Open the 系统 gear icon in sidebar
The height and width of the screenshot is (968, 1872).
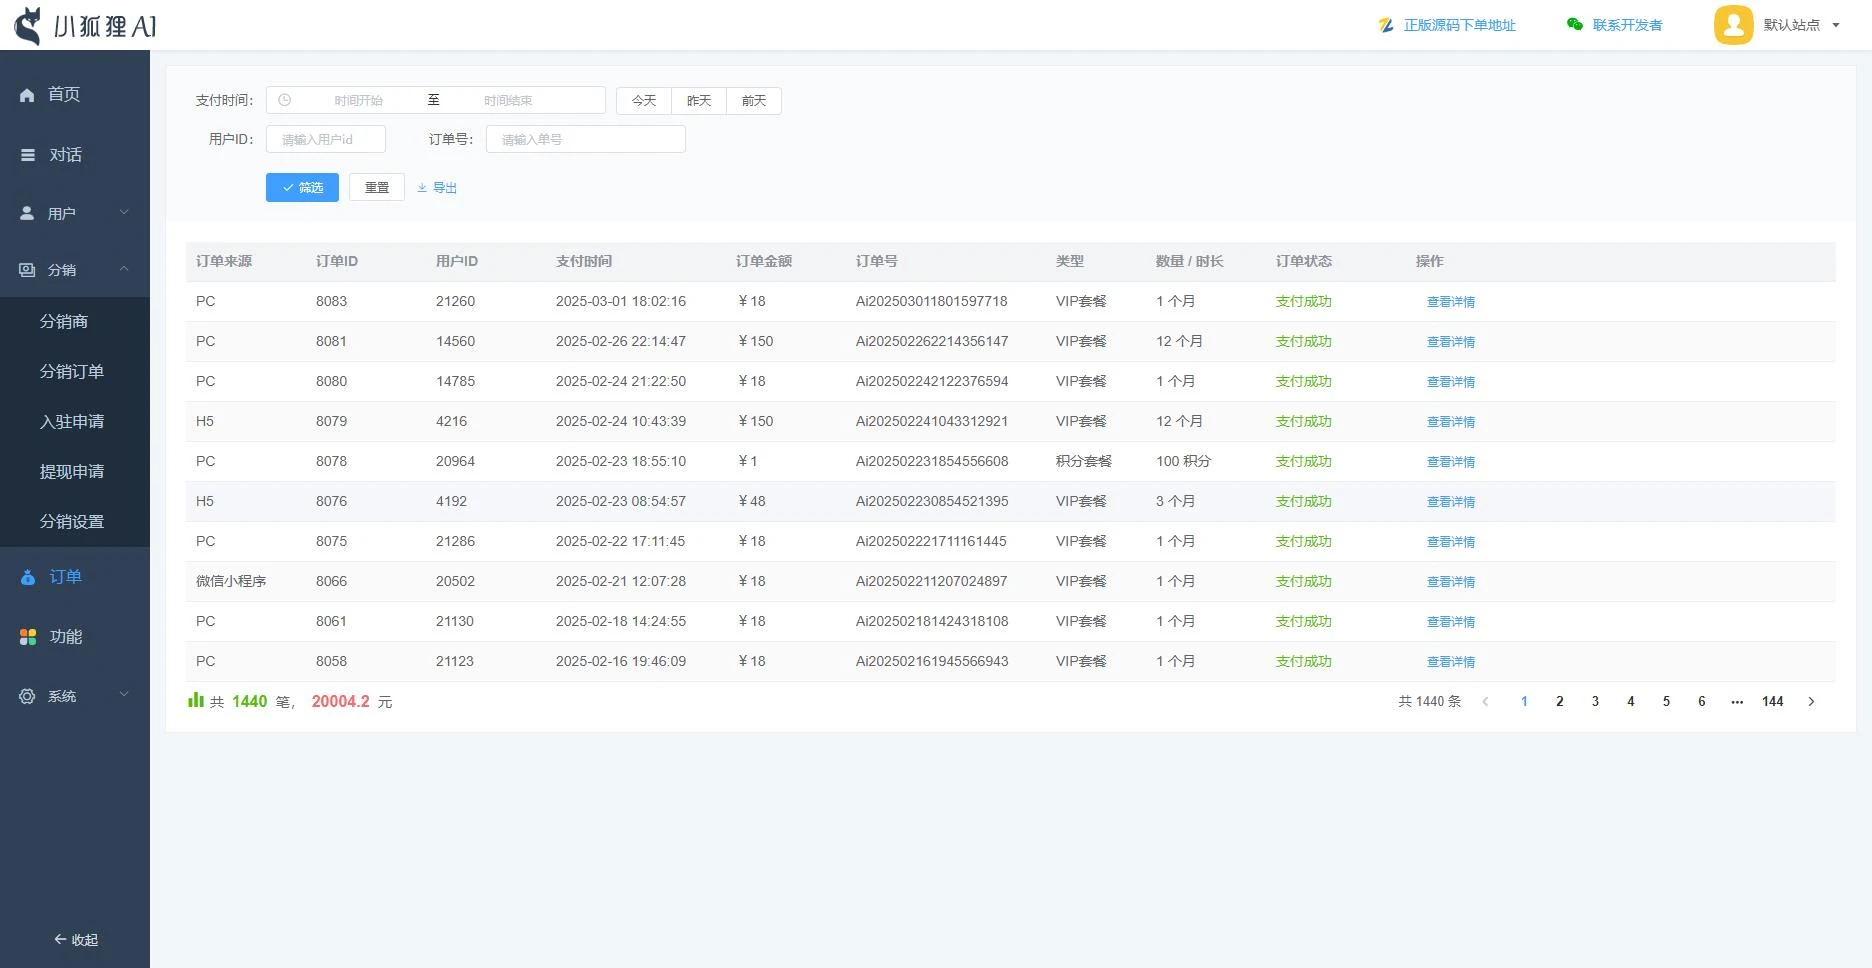(27, 696)
